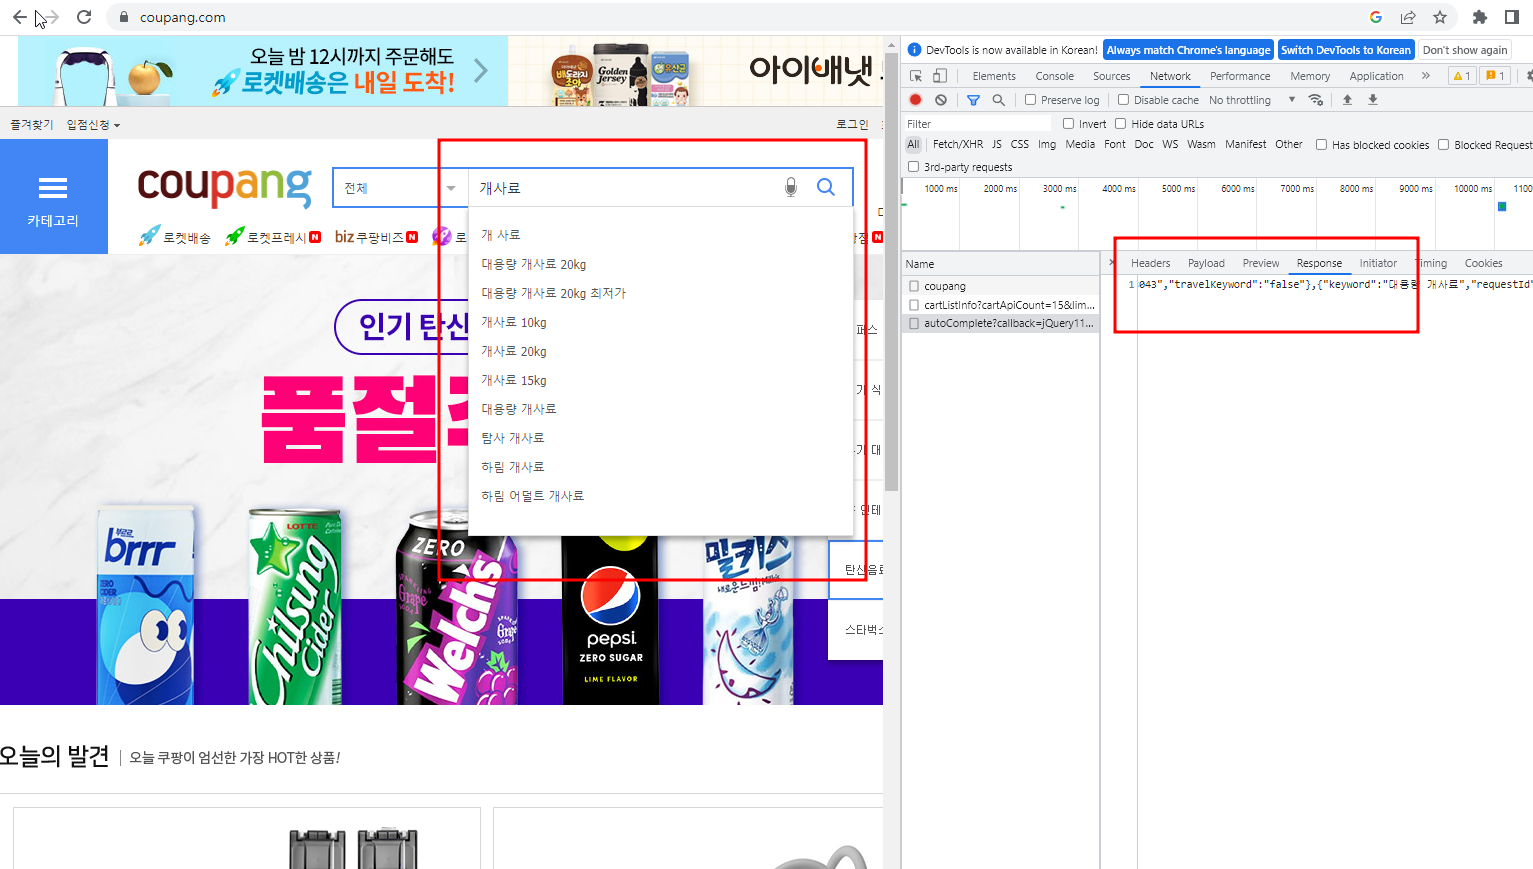Select the autoComplete request row
1533x869 pixels.
[x=1000, y=323]
